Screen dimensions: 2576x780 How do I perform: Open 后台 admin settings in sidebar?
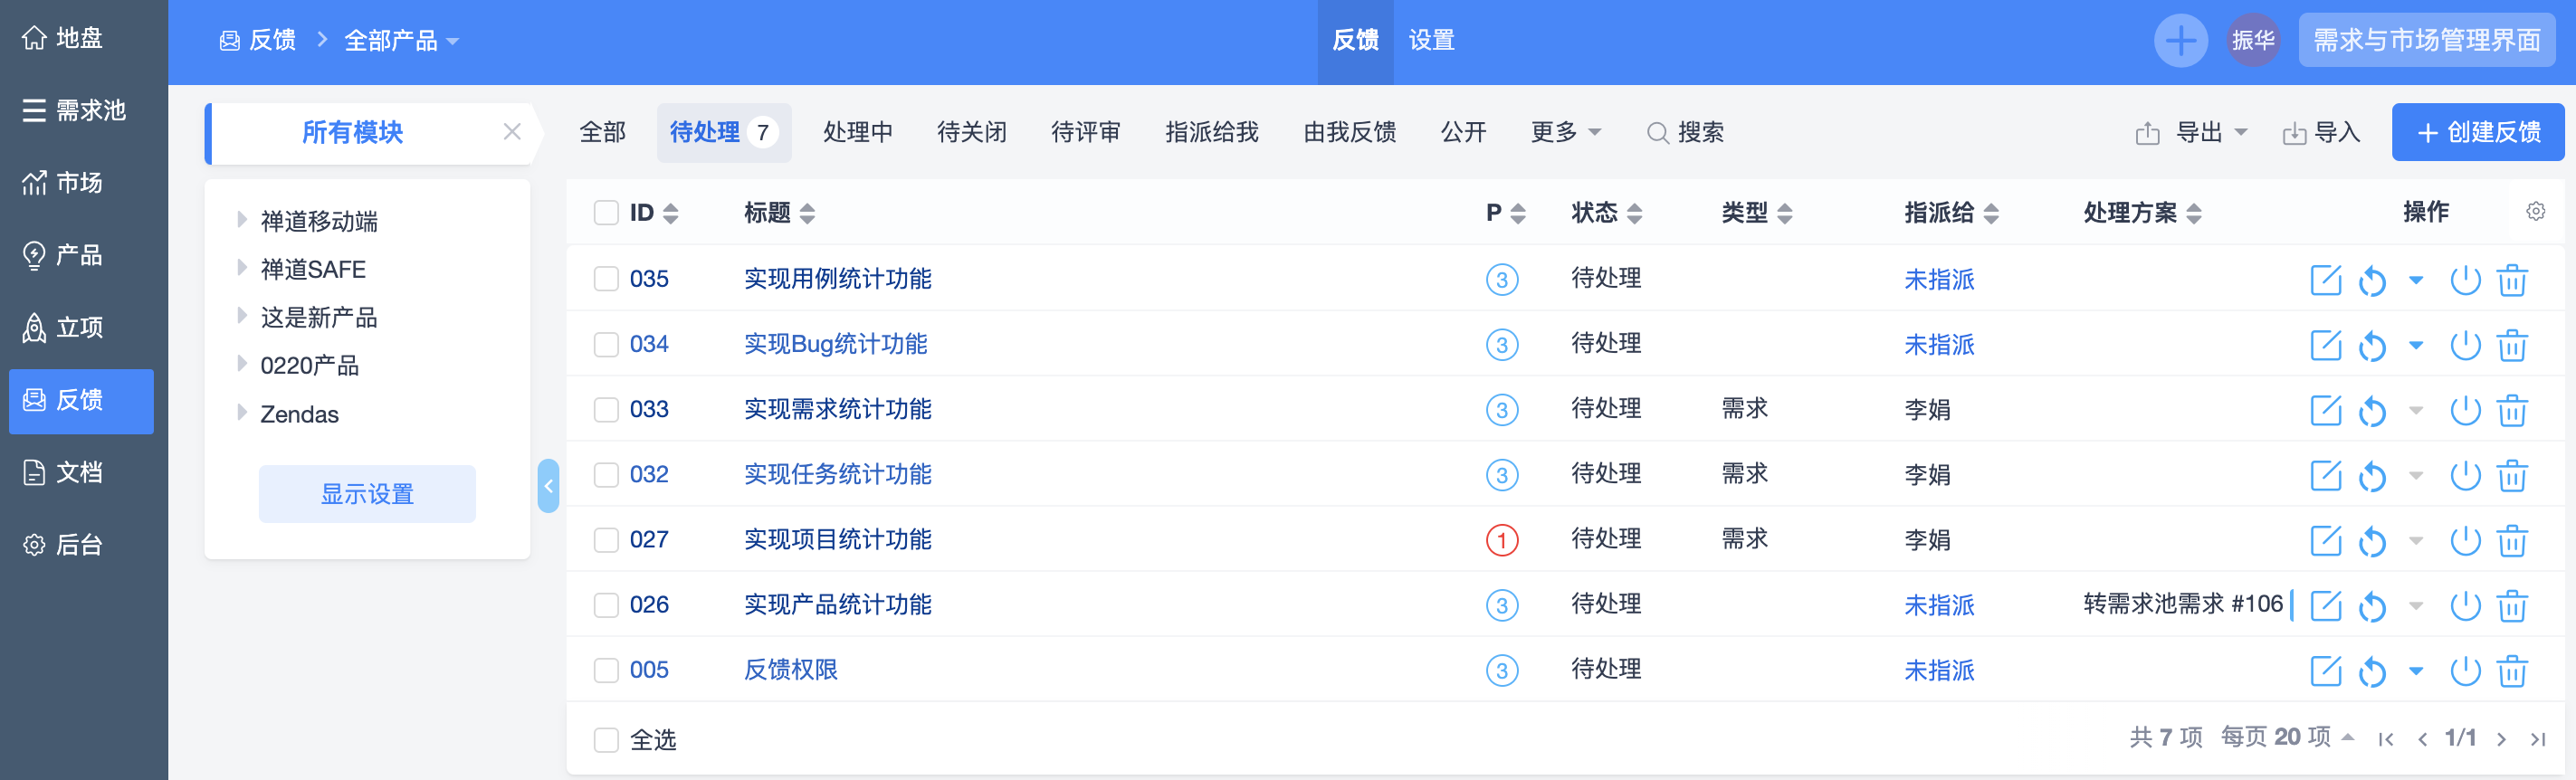click(x=63, y=545)
